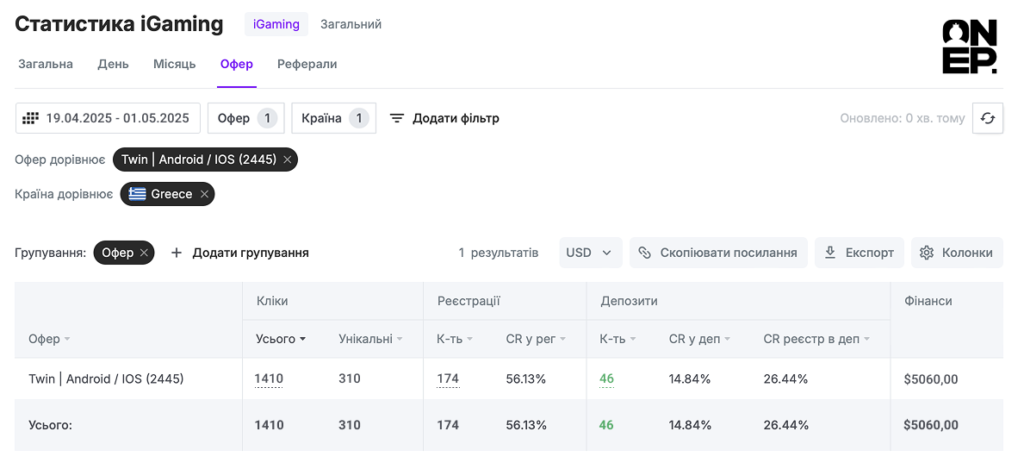Open the Офер filter button

[246, 118]
